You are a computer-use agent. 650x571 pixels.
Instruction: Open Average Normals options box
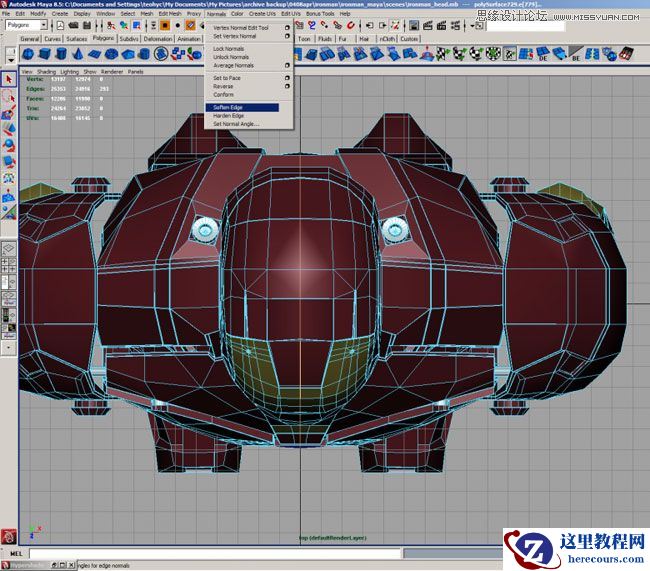(x=287, y=66)
